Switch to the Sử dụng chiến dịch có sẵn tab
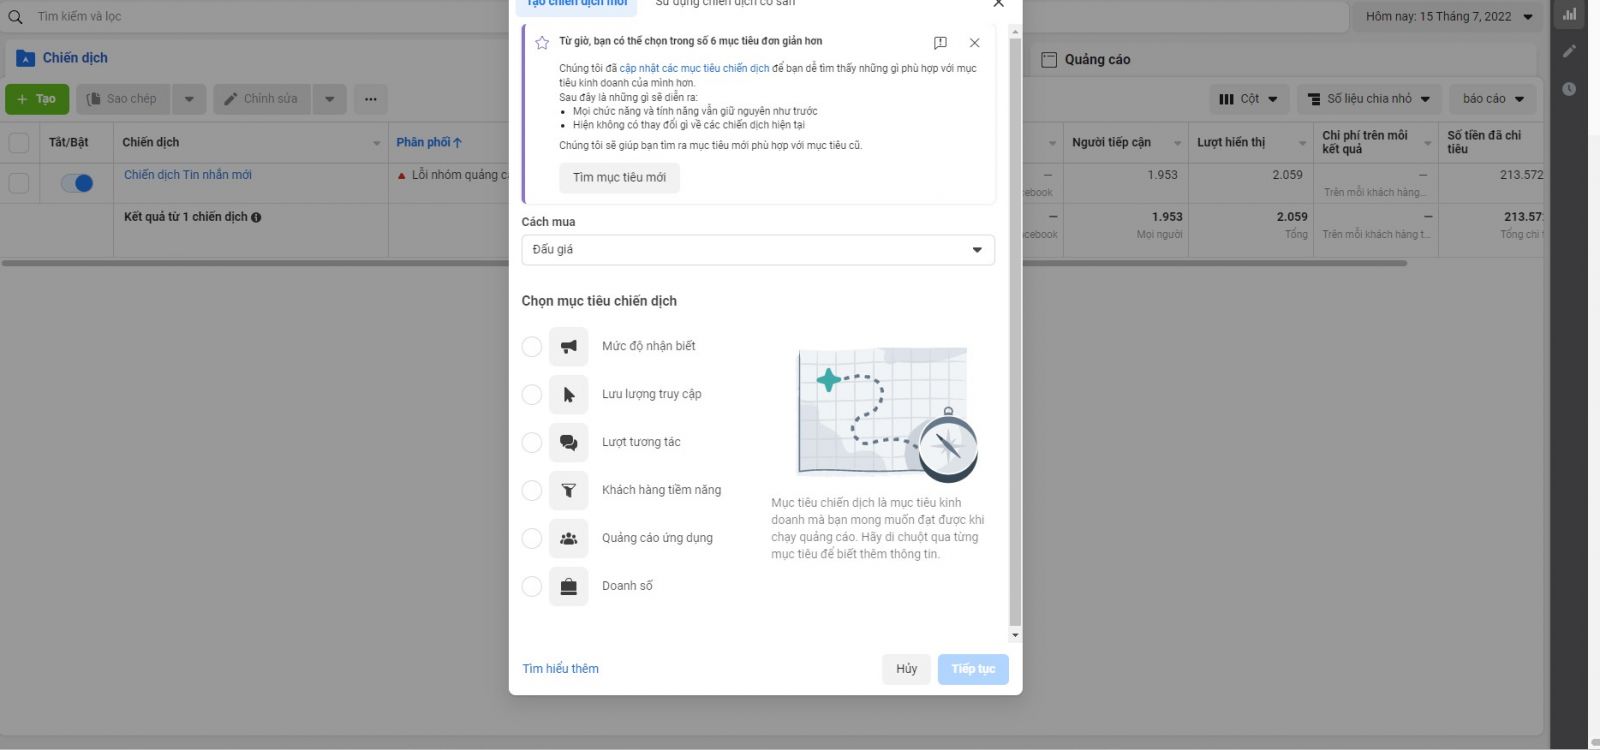Image resolution: width=1600 pixels, height=750 pixels. pyautogui.click(x=725, y=4)
